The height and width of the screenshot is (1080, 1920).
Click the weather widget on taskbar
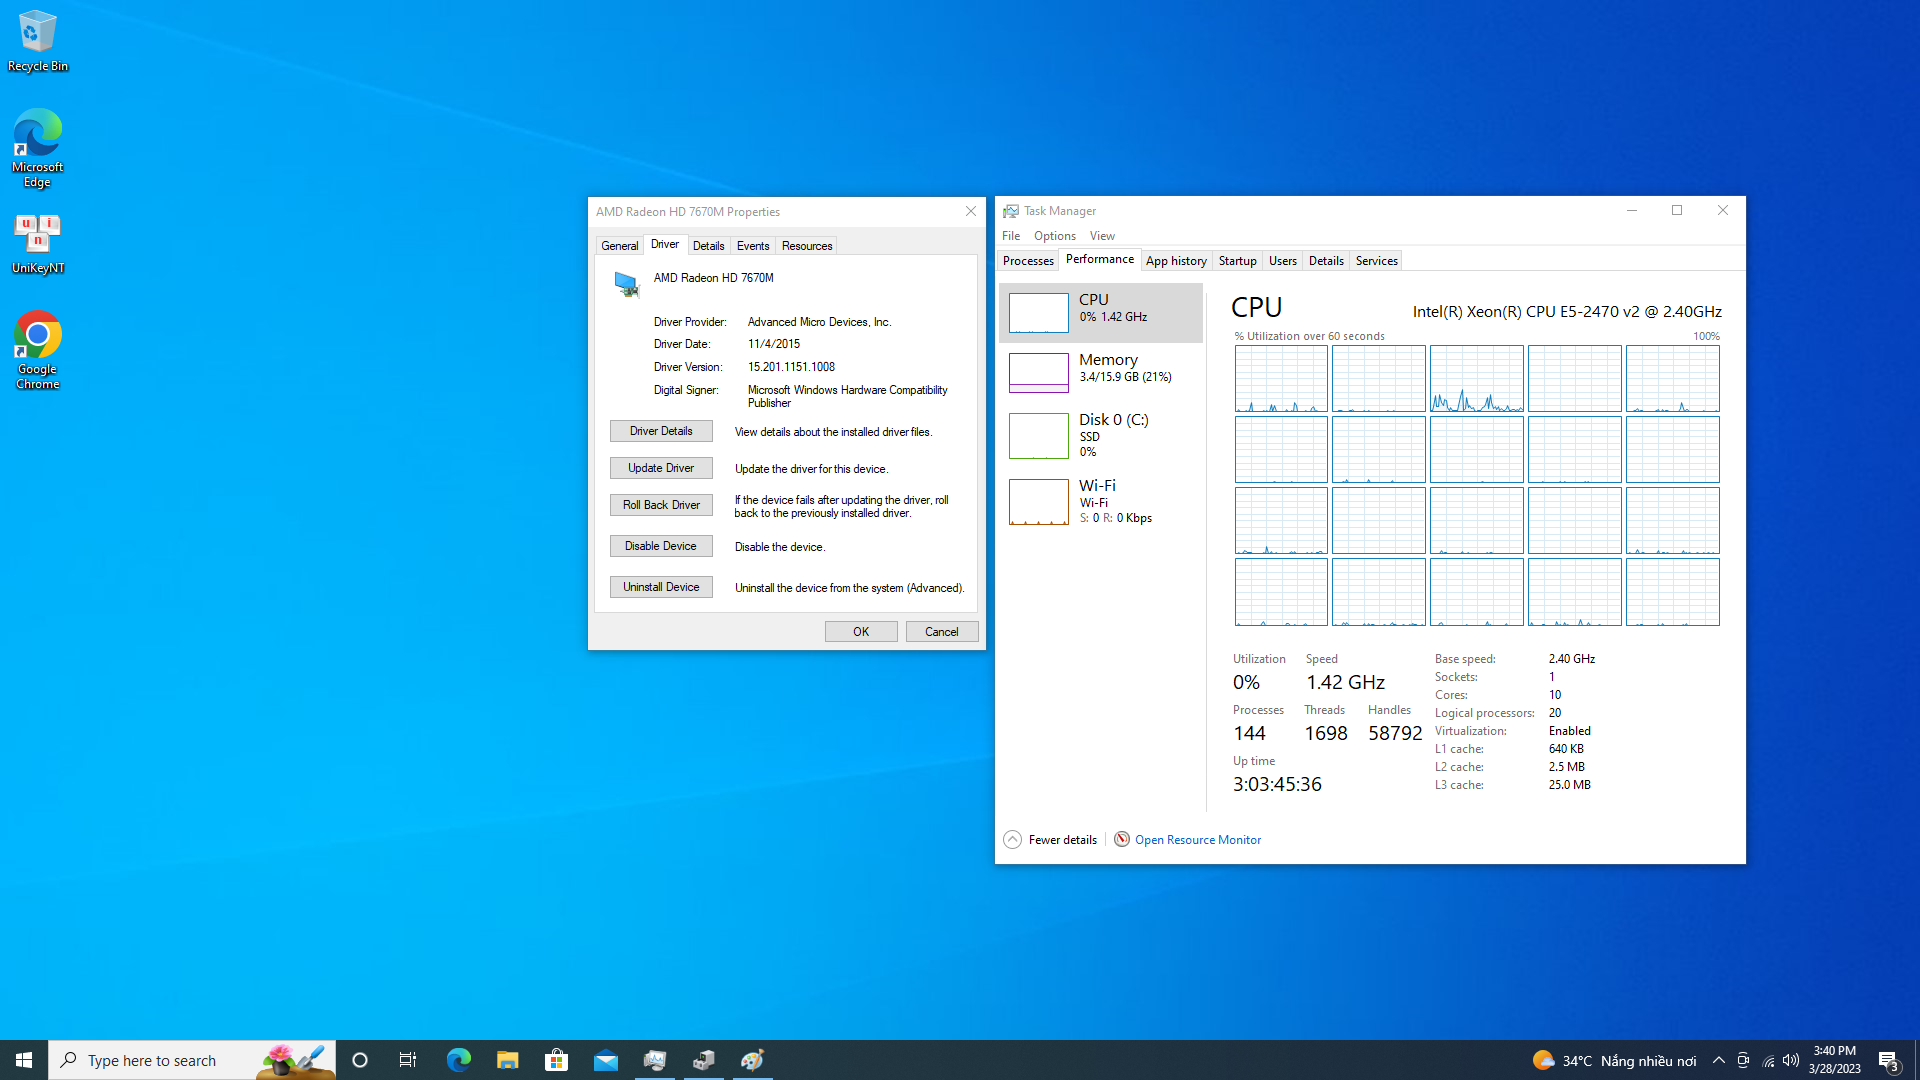tap(1614, 1060)
